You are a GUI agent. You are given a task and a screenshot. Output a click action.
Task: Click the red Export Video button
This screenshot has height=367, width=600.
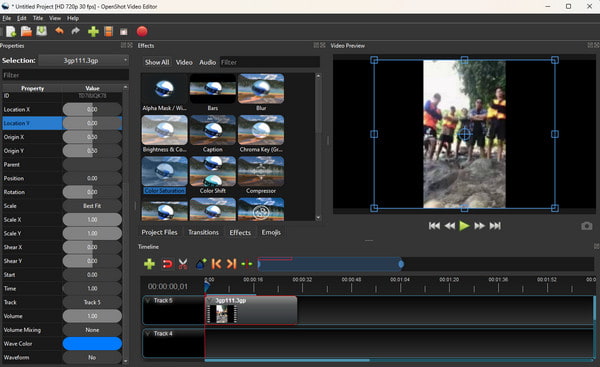(x=142, y=31)
